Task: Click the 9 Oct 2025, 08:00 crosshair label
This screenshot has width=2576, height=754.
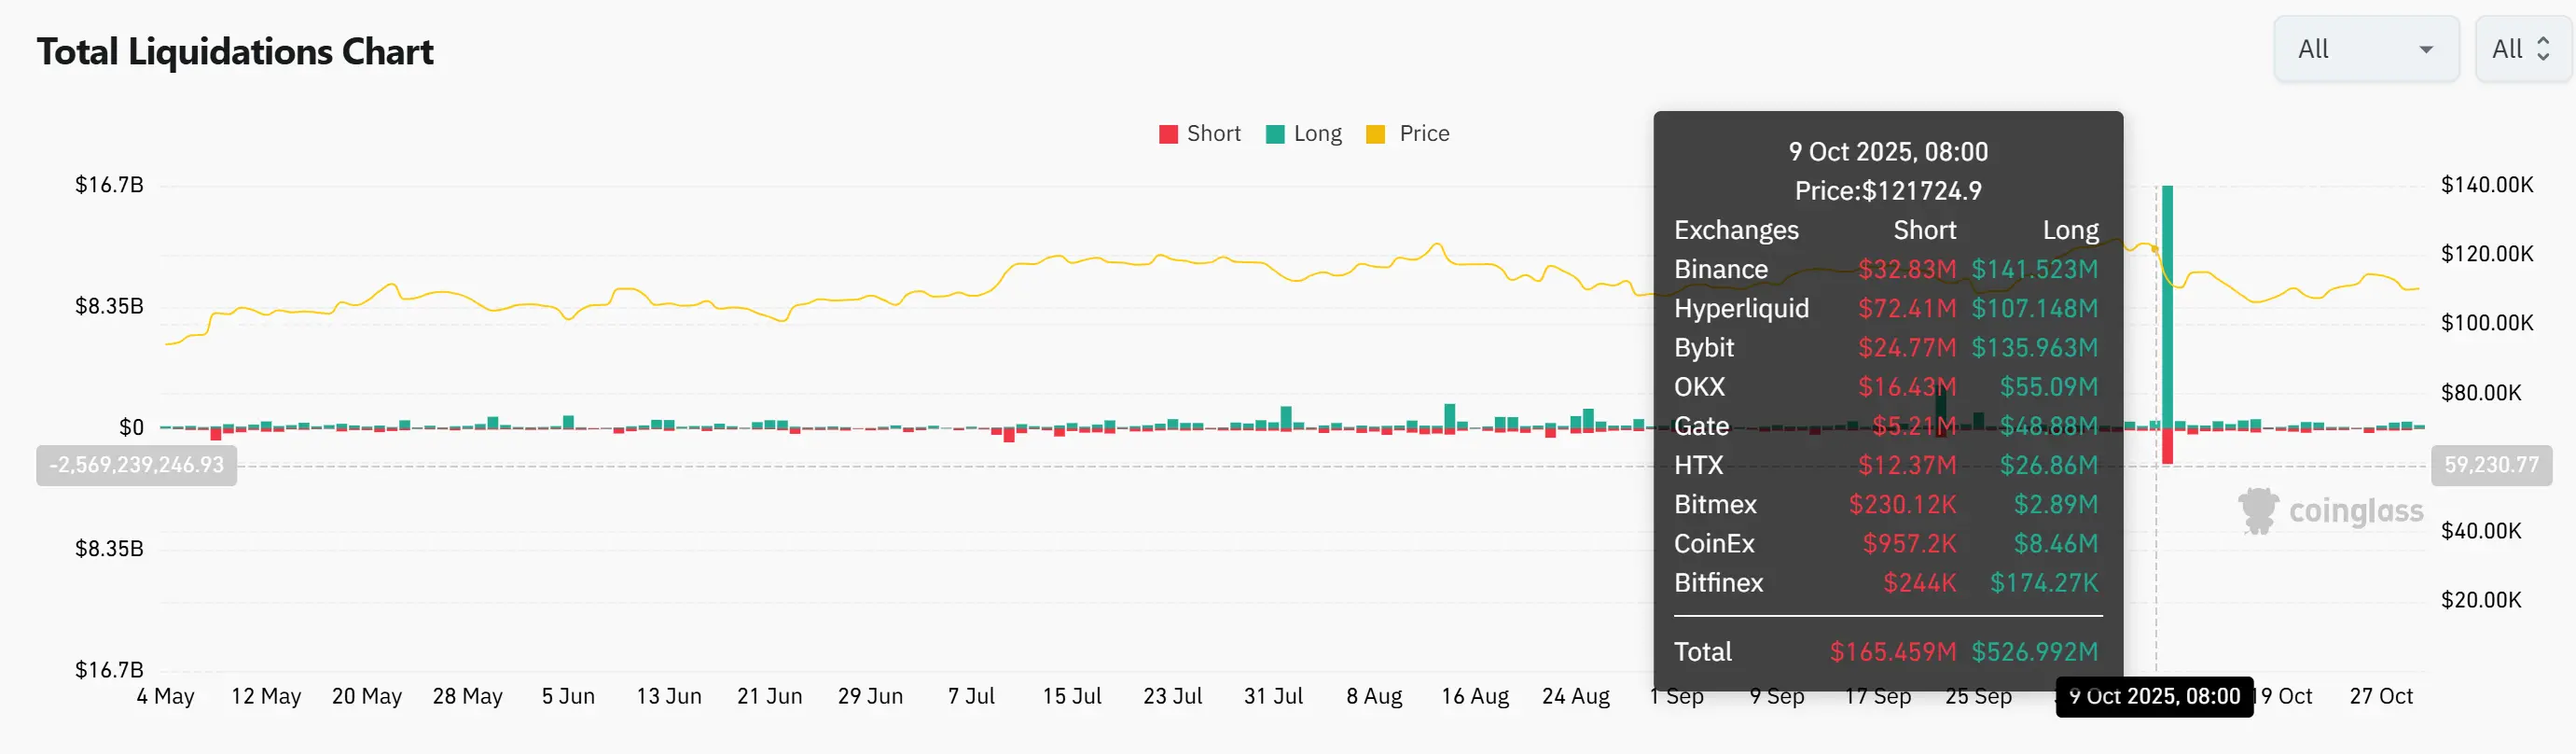Action: click(2154, 696)
